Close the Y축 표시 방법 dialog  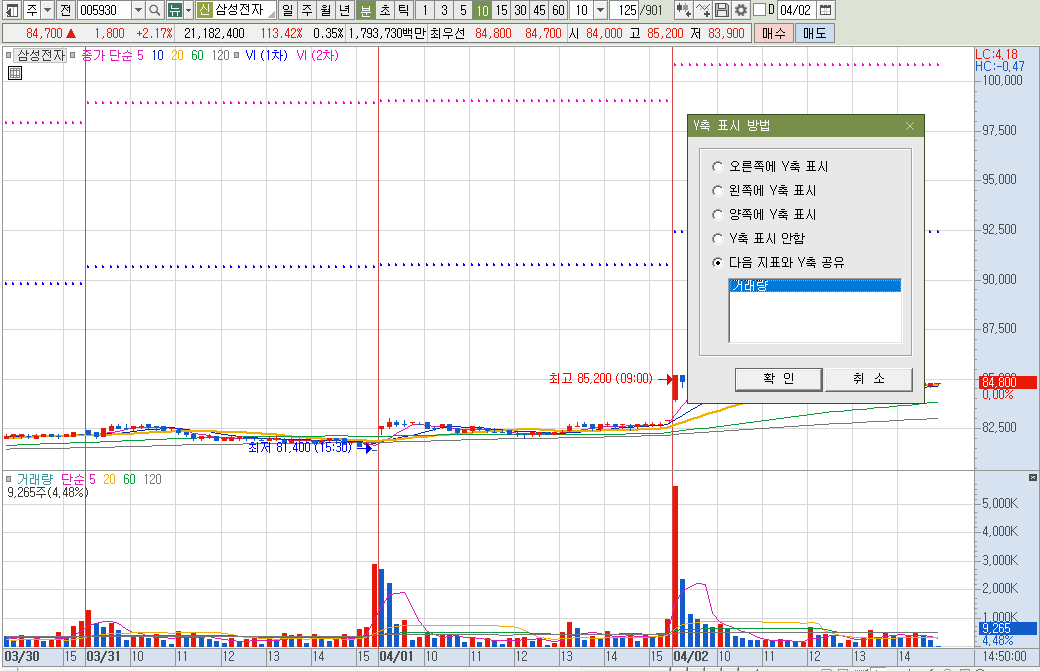click(910, 126)
